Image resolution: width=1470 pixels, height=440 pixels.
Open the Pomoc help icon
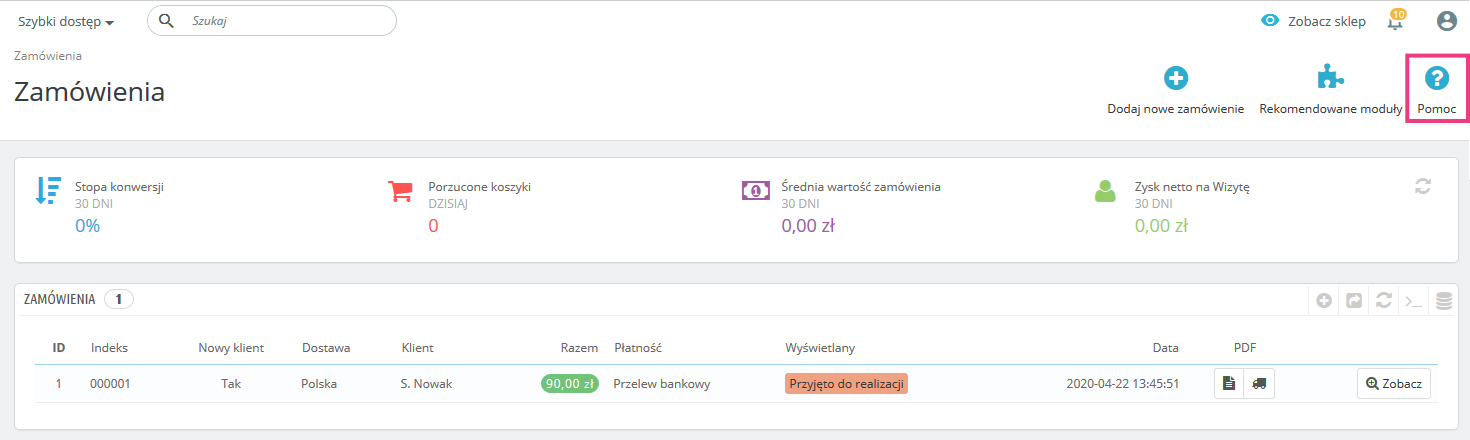1436,79
